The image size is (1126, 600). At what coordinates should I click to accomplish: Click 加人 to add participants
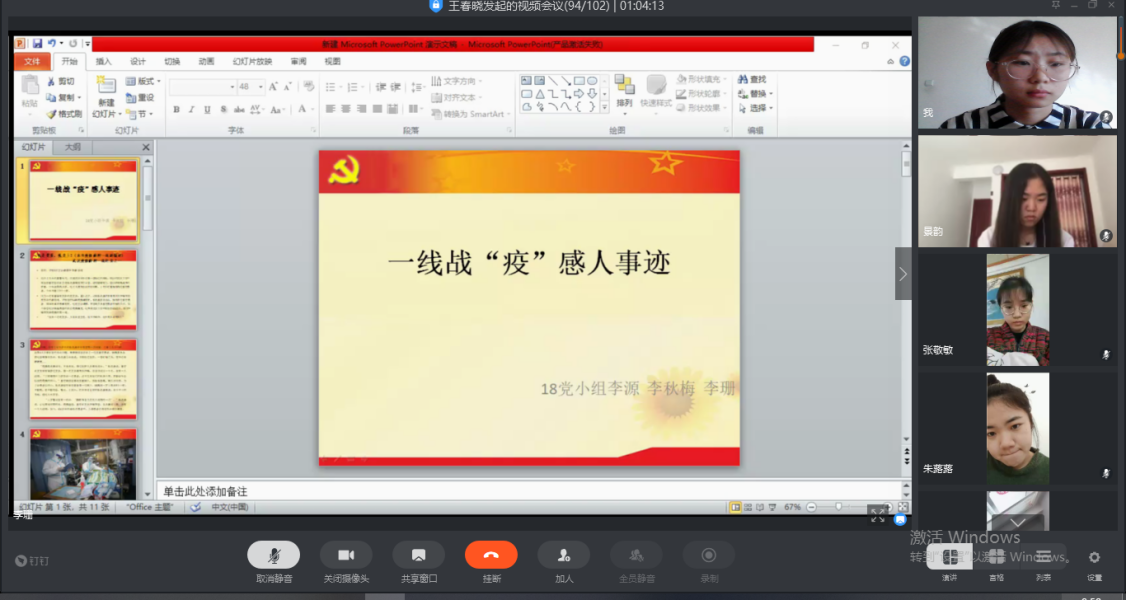(564, 555)
